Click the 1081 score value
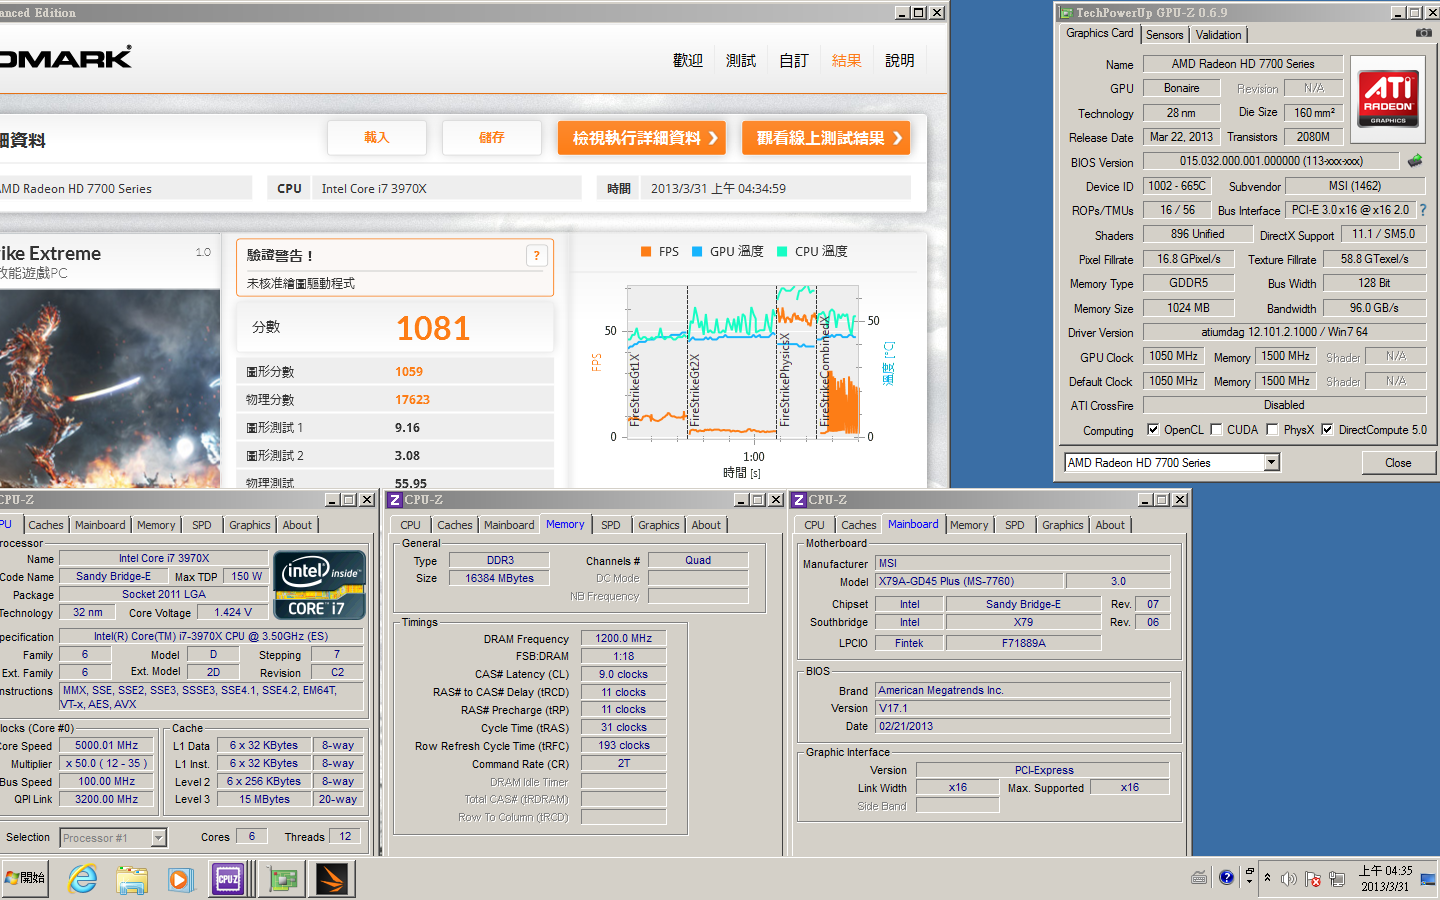Viewport: 1440px width, 900px height. pyautogui.click(x=433, y=329)
